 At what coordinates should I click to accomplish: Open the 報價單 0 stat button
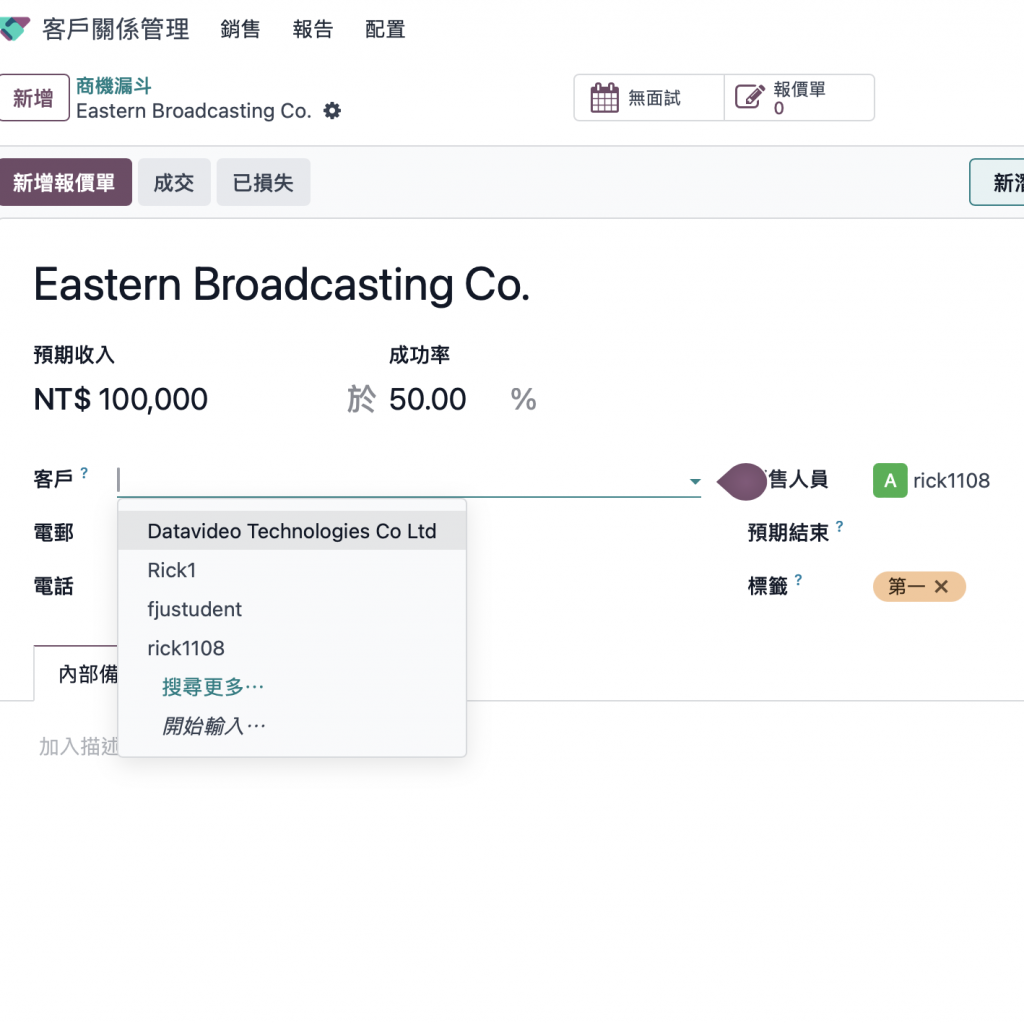click(x=799, y=97)
